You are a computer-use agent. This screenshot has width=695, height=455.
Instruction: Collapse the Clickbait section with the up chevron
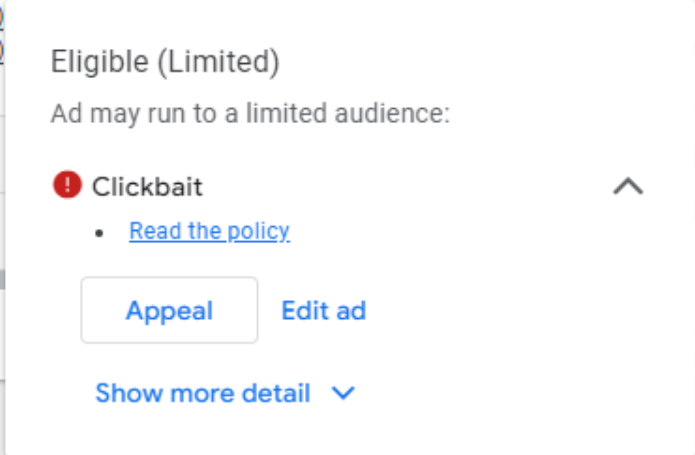point(628,186)
